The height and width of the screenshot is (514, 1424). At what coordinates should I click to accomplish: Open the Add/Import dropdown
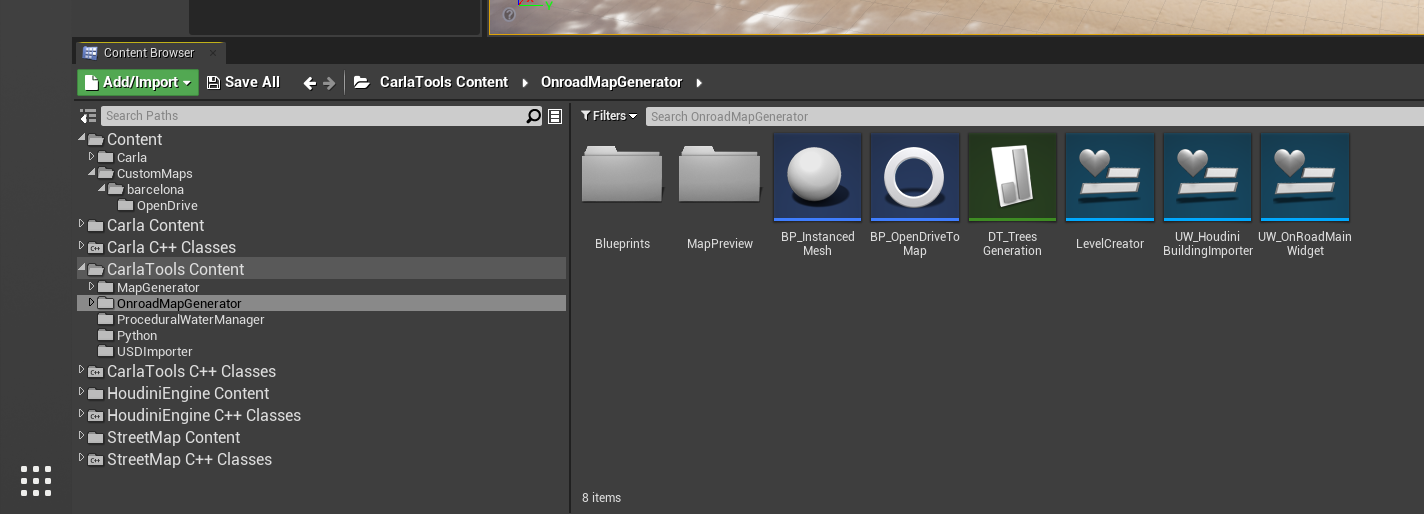tap(138, 83)
